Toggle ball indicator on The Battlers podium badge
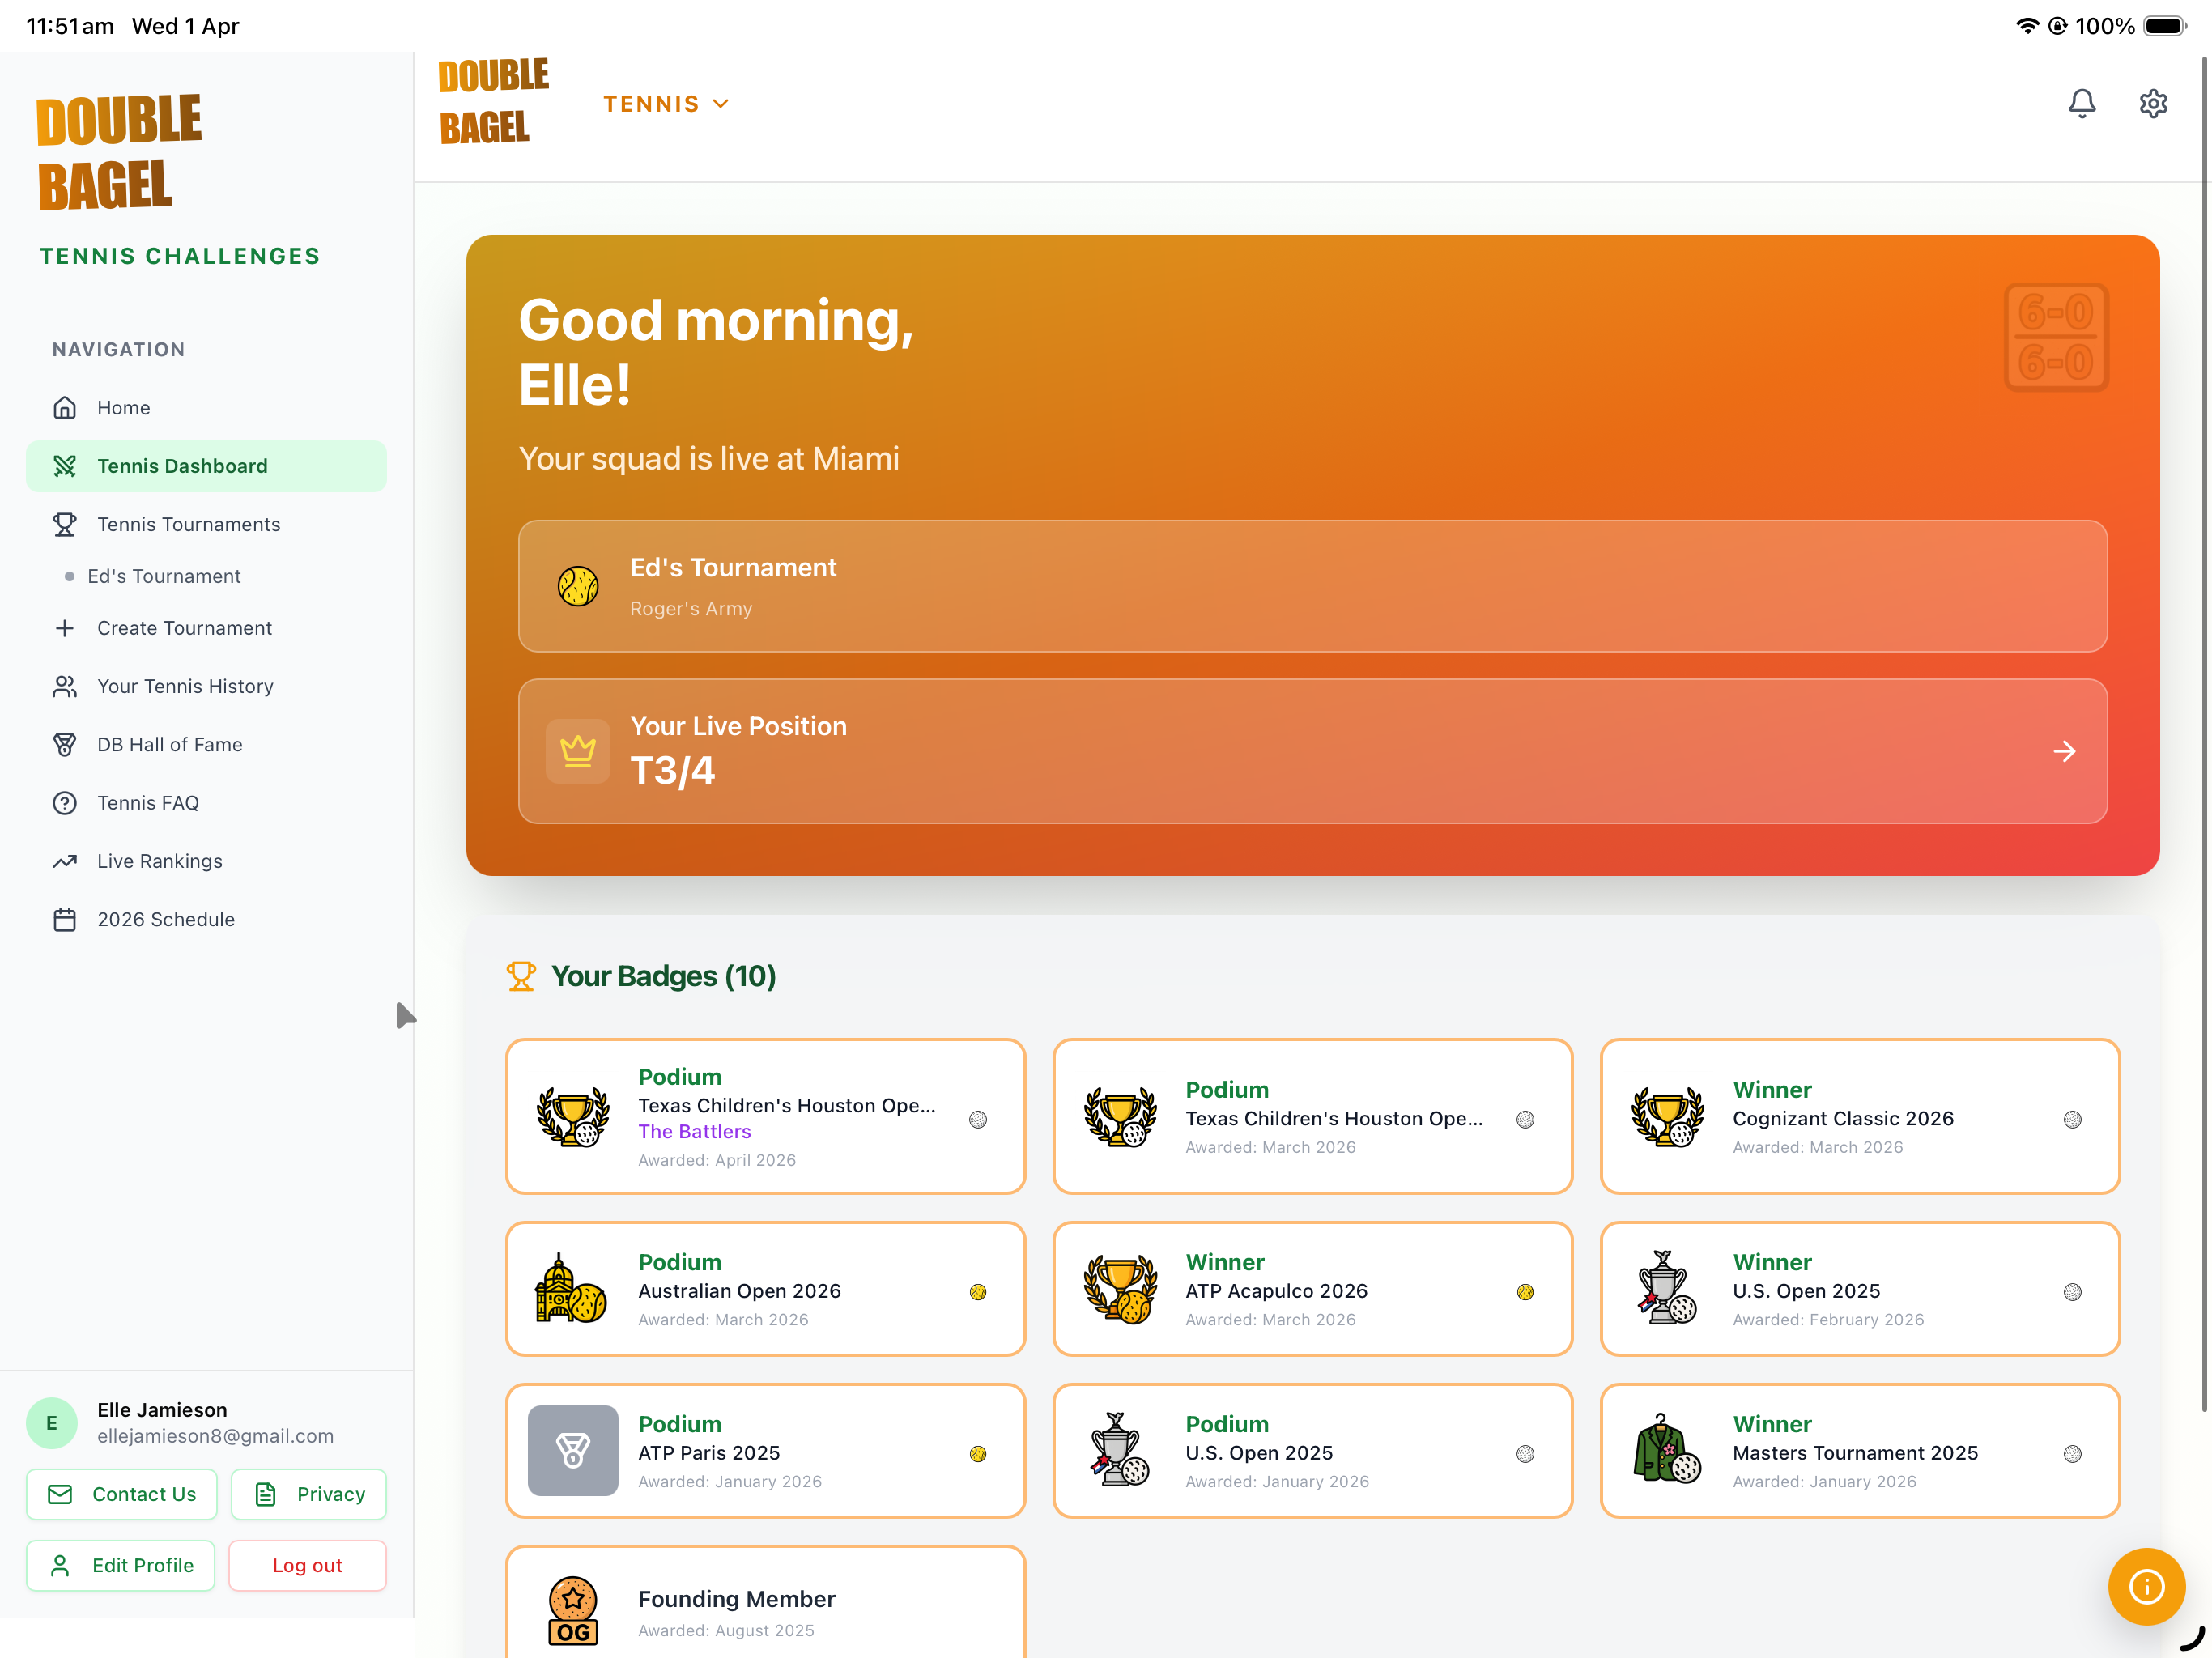2212x1658 pixels. coord(978,1119)
